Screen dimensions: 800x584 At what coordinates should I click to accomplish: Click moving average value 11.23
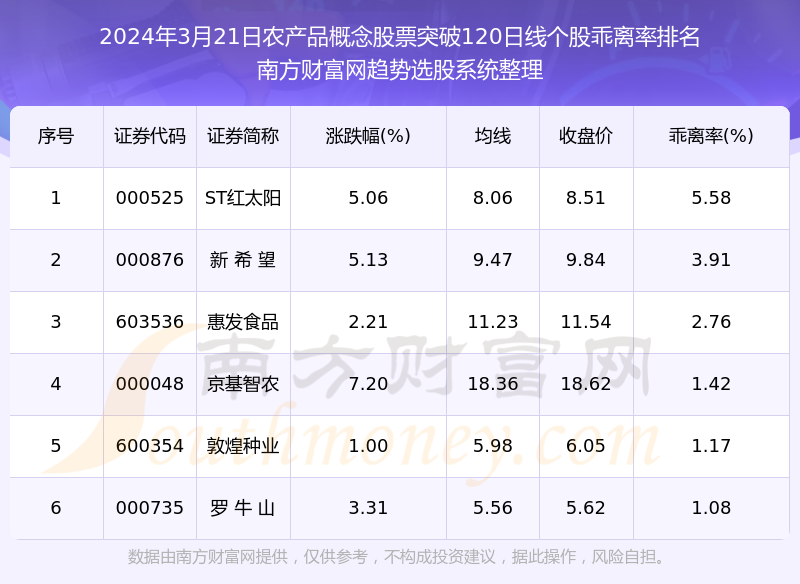tap(492, 322)
